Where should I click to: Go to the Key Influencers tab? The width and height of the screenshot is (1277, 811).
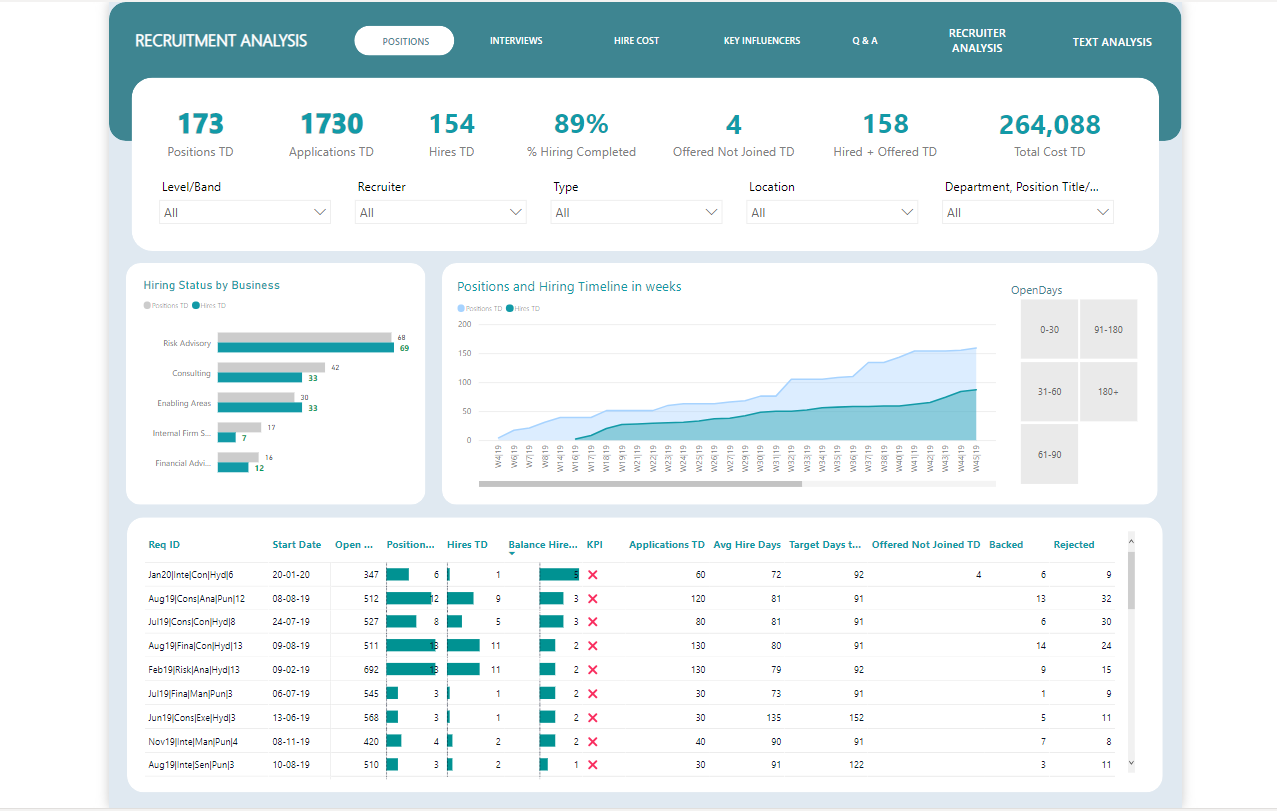pos(762,41)
